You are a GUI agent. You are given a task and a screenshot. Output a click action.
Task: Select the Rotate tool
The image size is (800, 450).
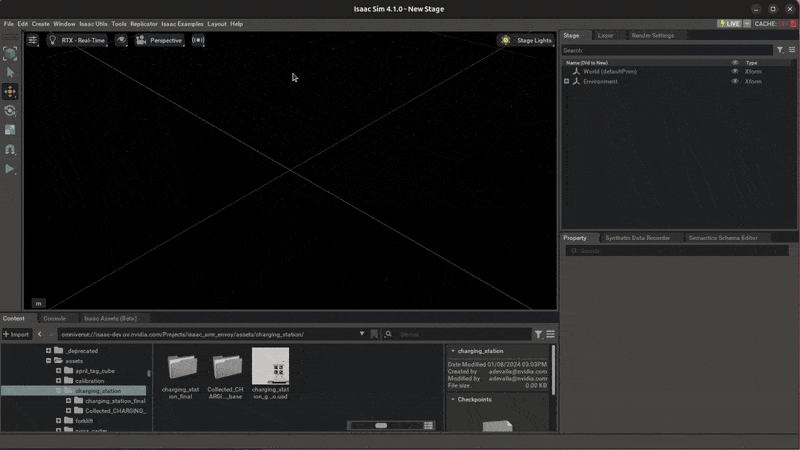[10, 111]
